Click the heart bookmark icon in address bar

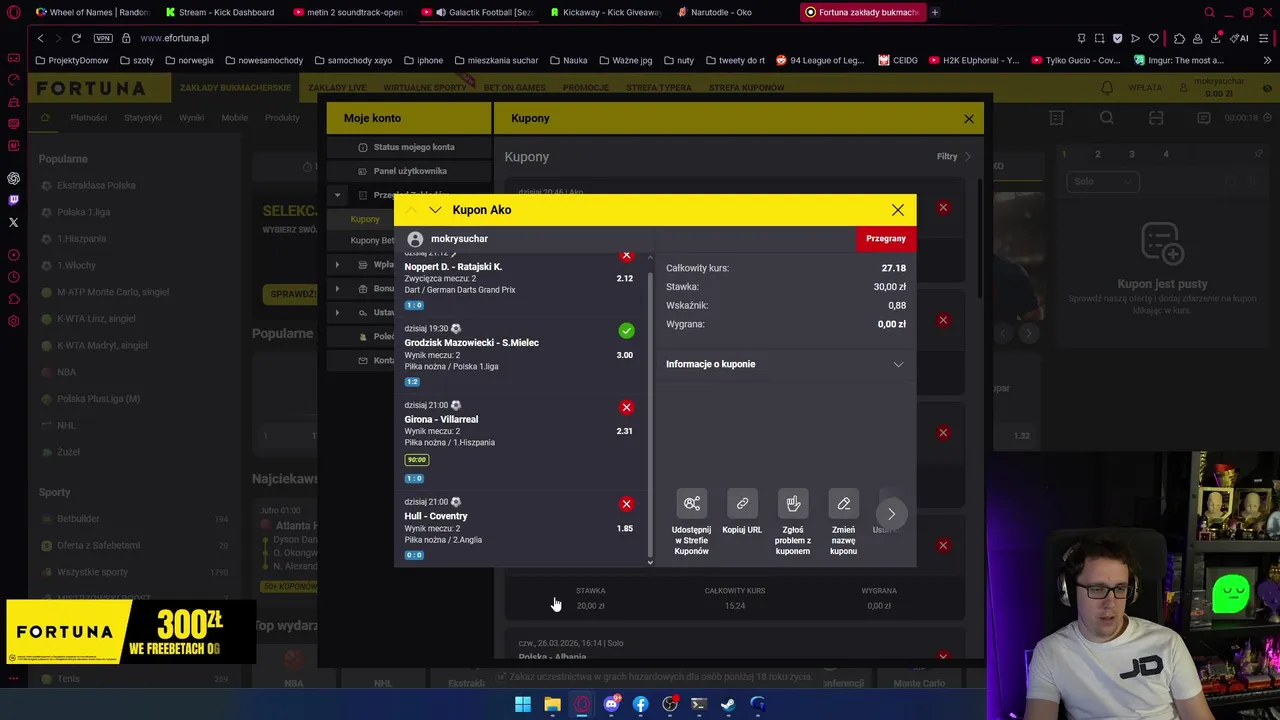(x=1153, y=38)
